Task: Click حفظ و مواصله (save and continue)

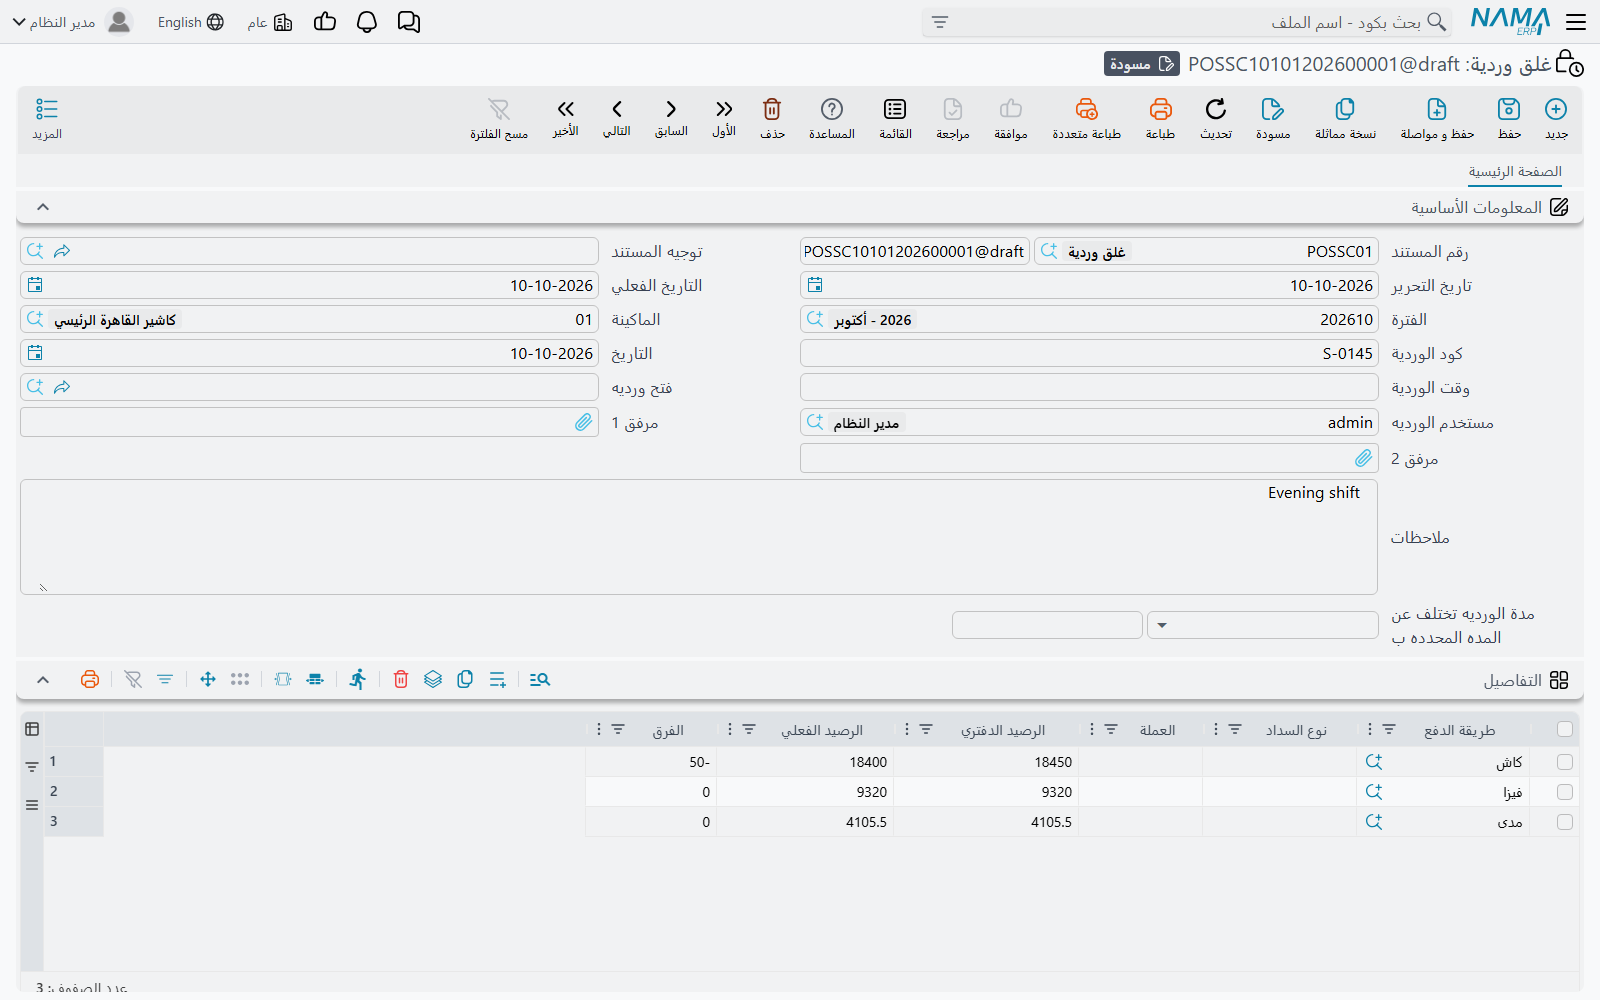Action: [x=1437, y=118]
